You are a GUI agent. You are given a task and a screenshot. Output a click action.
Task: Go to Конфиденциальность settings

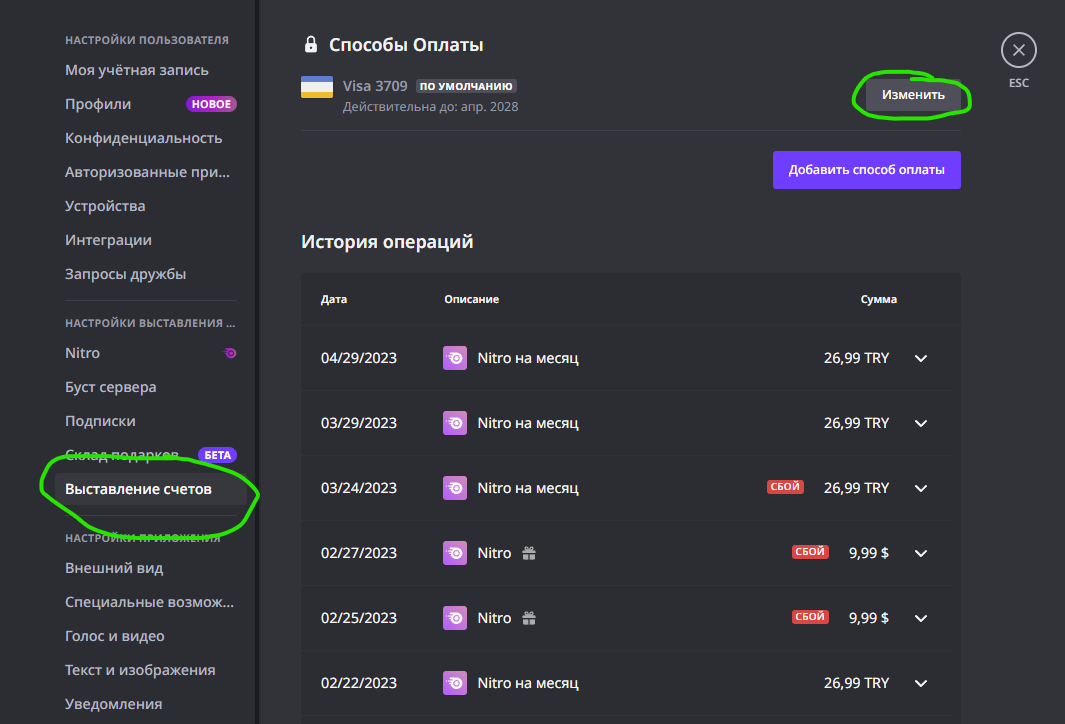point(151,138)
